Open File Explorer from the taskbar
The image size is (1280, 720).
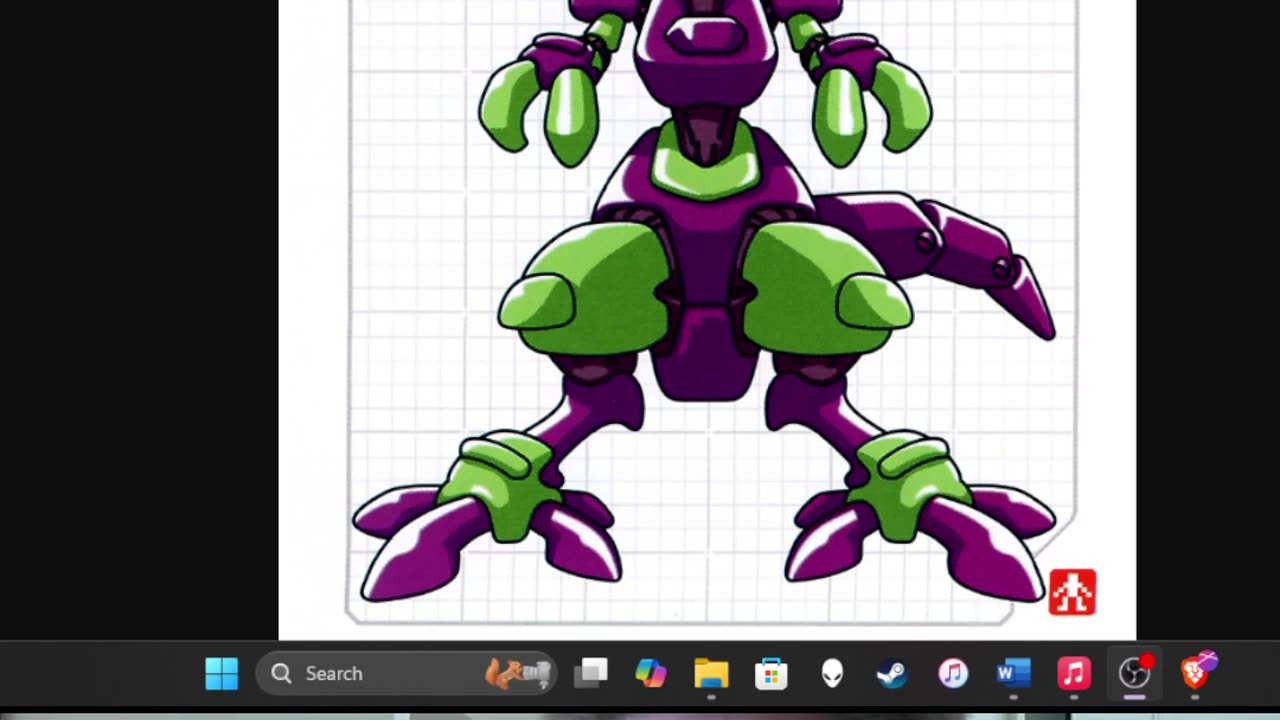(711, 673)
